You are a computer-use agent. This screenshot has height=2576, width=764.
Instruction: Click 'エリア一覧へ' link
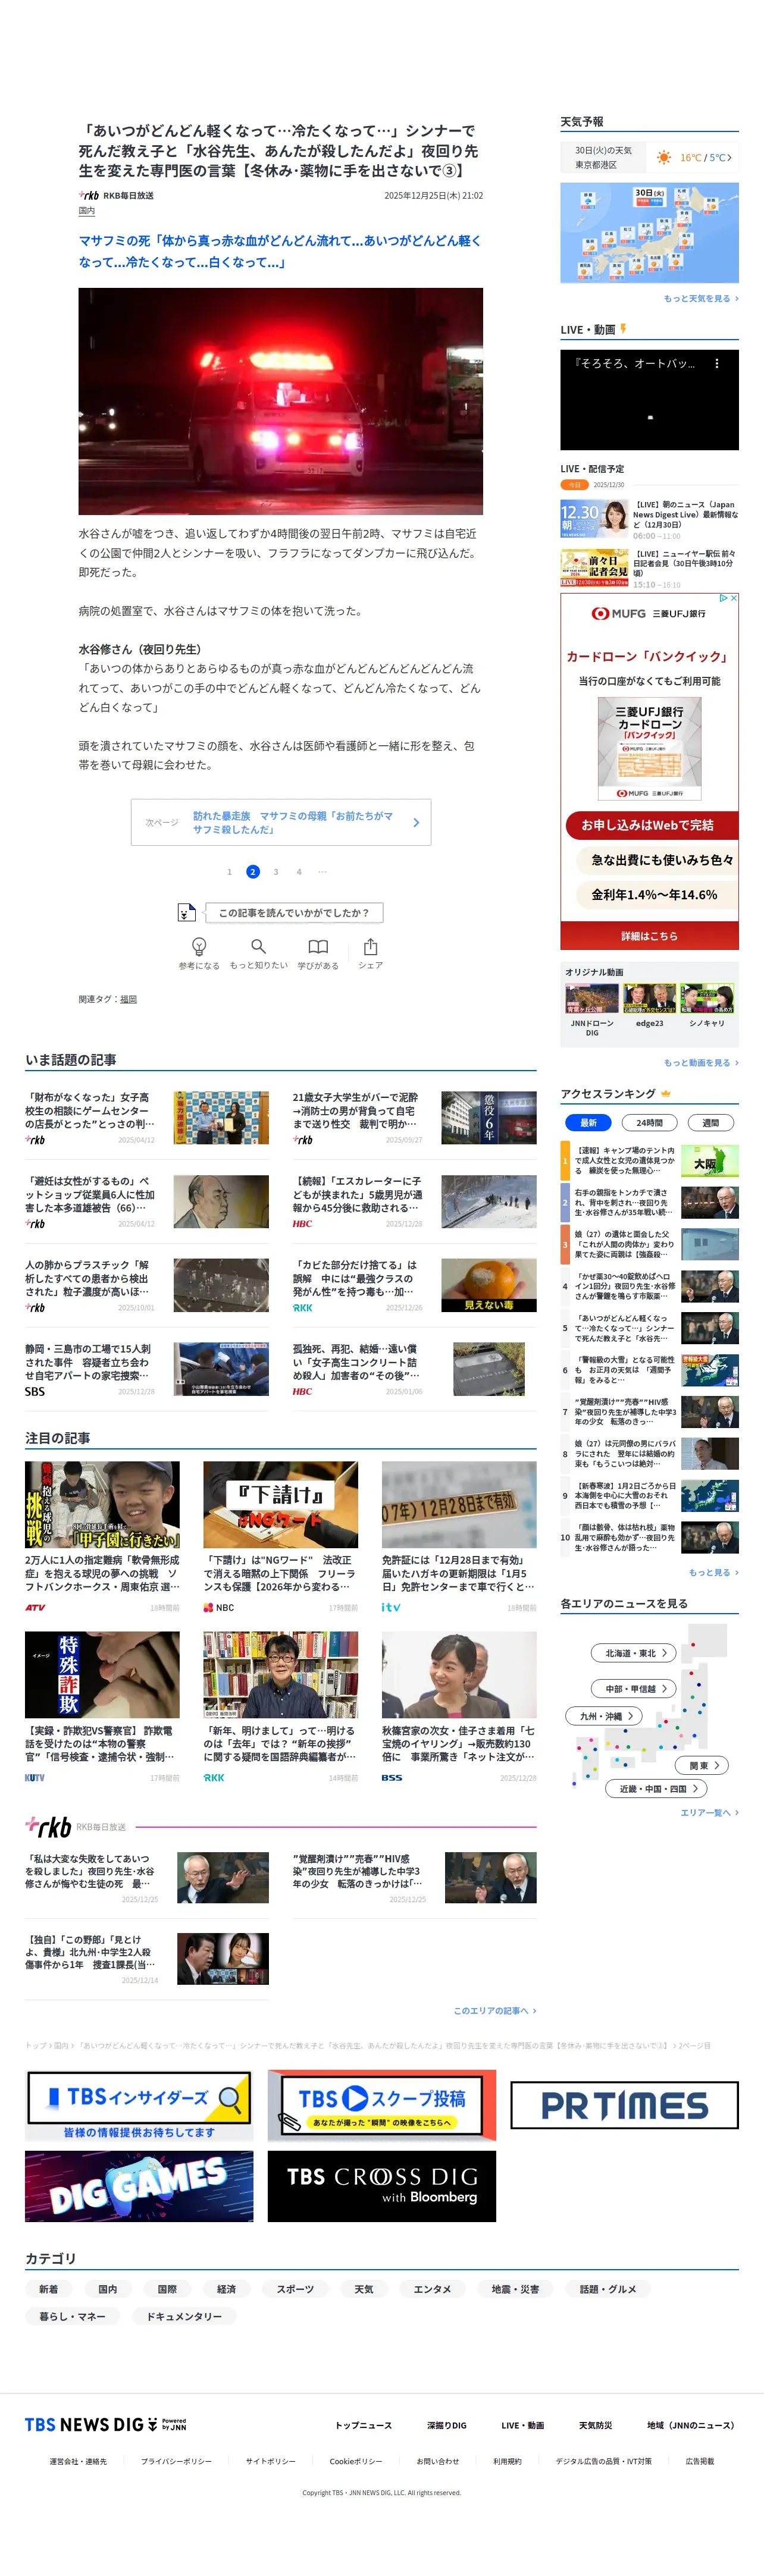tap(710, 1812)
